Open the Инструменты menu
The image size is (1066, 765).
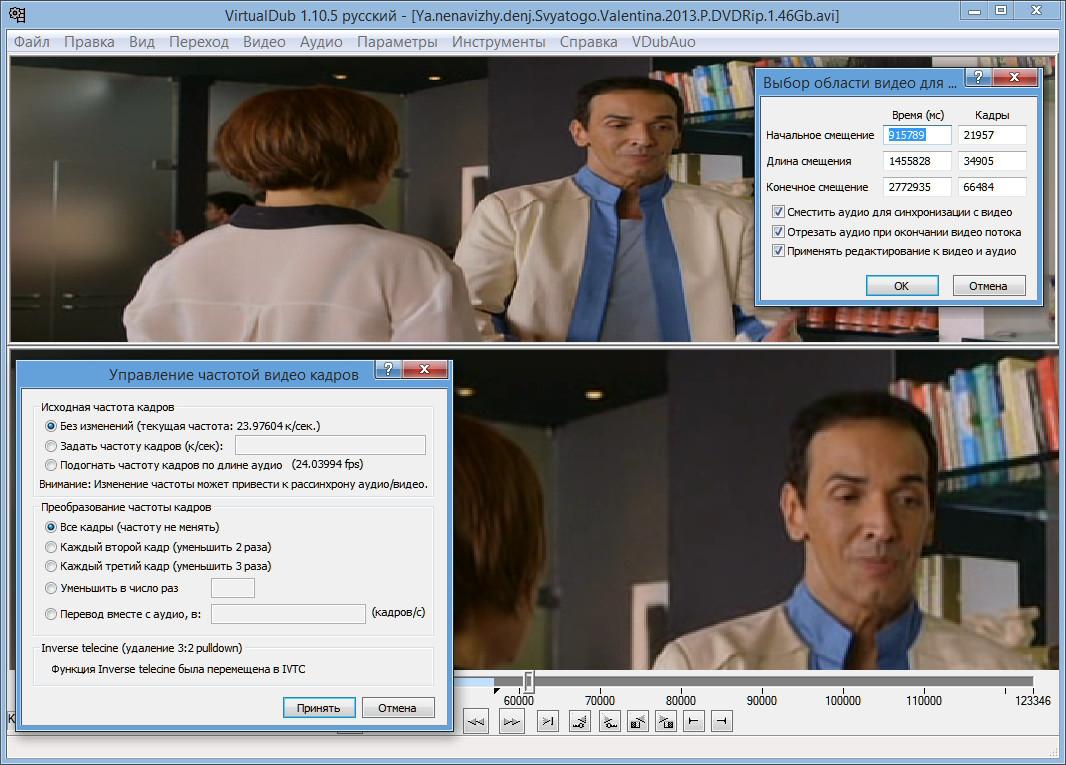tap(498, 42)
